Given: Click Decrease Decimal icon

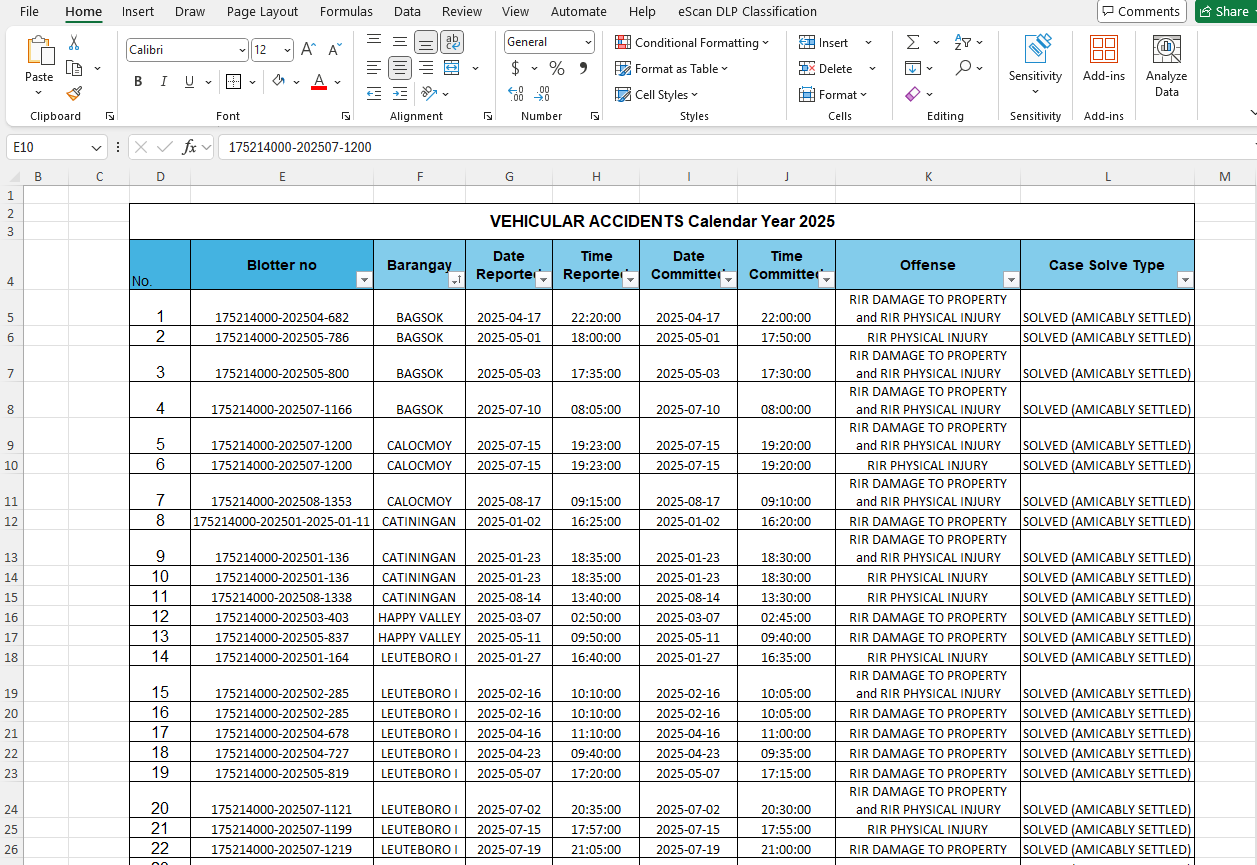Looking at the screenshot, I should point(542,94).
